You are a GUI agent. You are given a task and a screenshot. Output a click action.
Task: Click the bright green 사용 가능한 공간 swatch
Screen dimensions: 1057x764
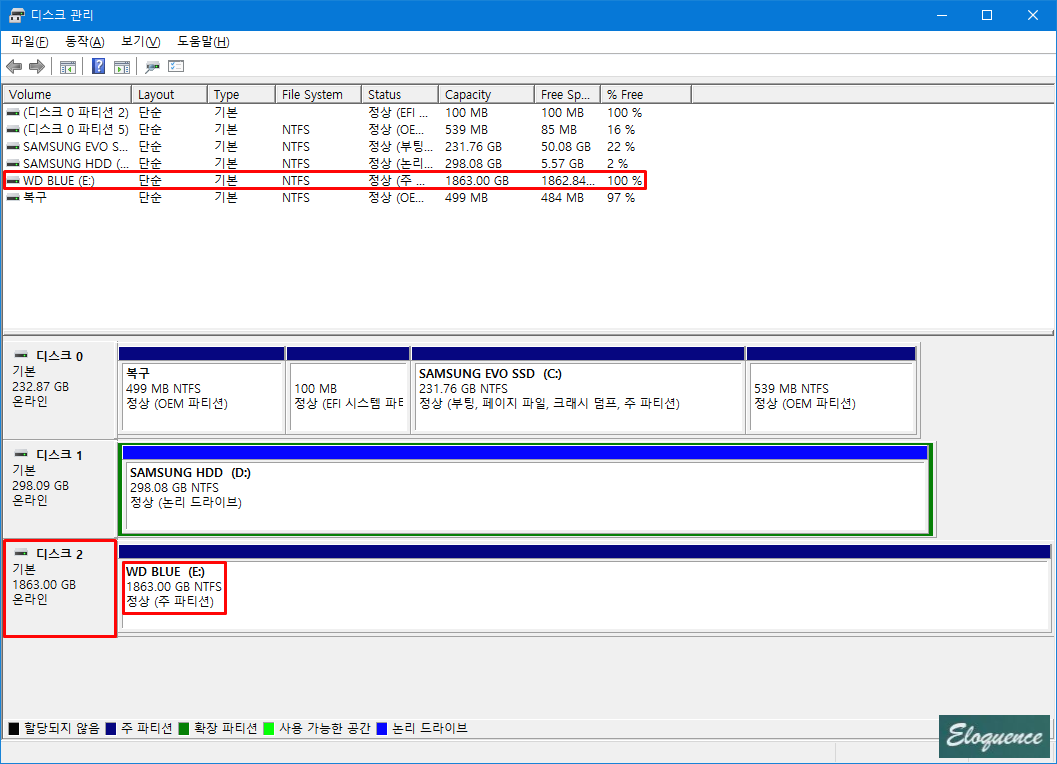pos(268,729)
